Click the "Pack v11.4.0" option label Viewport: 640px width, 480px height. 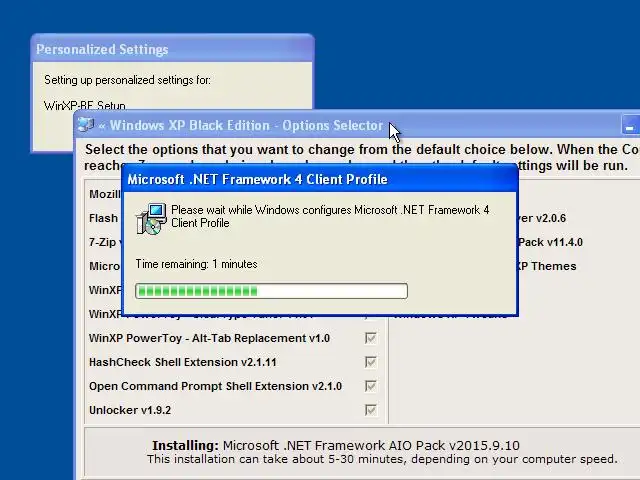click(550, 242)
